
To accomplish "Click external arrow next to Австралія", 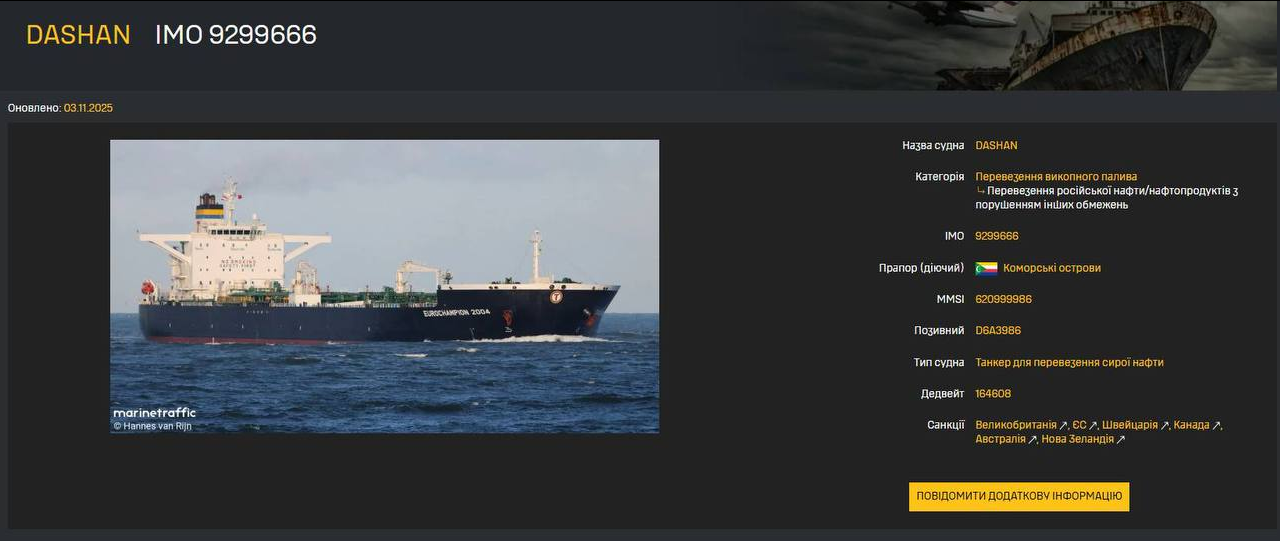I will [x=1033, y=440].
